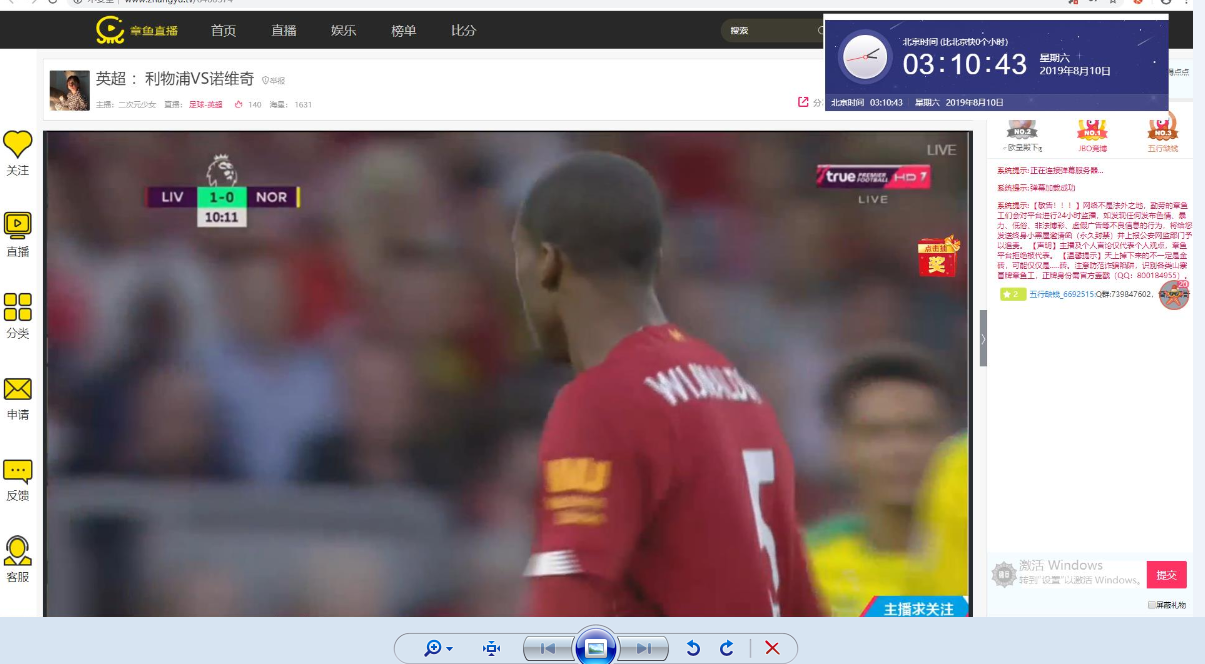Screen dimensions: 1205x664
Task: Select 娱乐 in top navigation
Action: [343, 31]
